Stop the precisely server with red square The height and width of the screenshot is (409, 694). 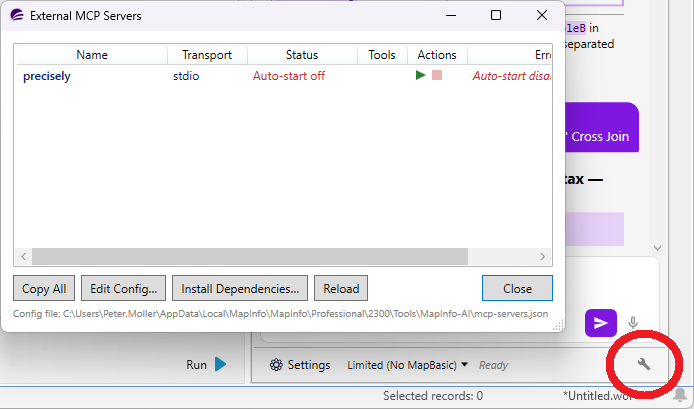437,75
